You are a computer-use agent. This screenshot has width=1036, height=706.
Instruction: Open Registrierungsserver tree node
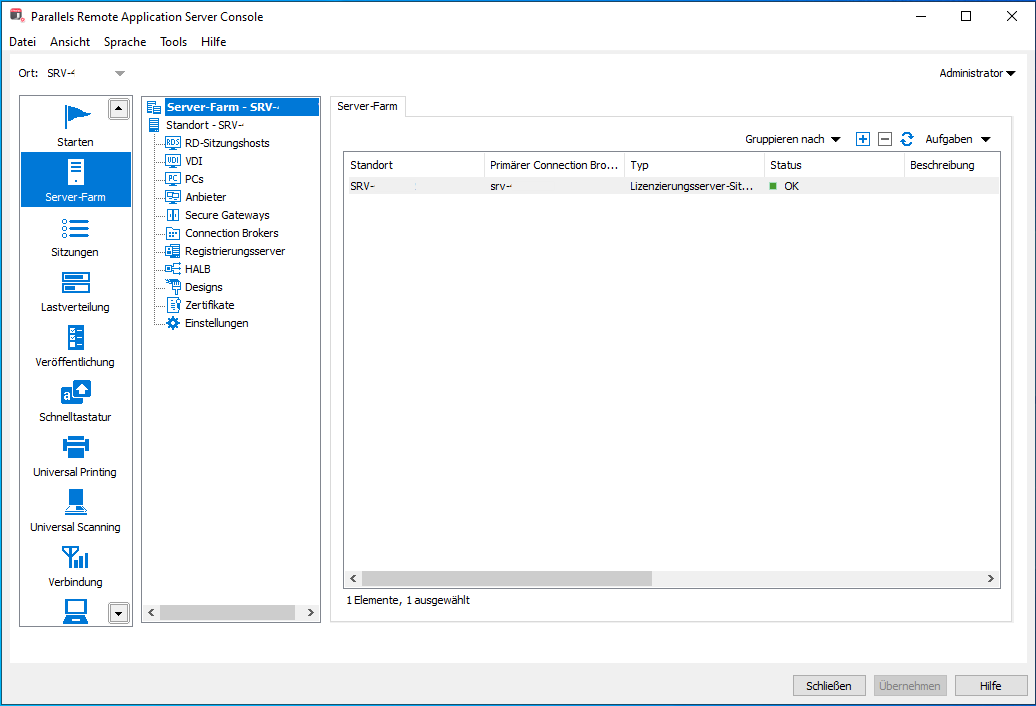(x=235, y=251)
